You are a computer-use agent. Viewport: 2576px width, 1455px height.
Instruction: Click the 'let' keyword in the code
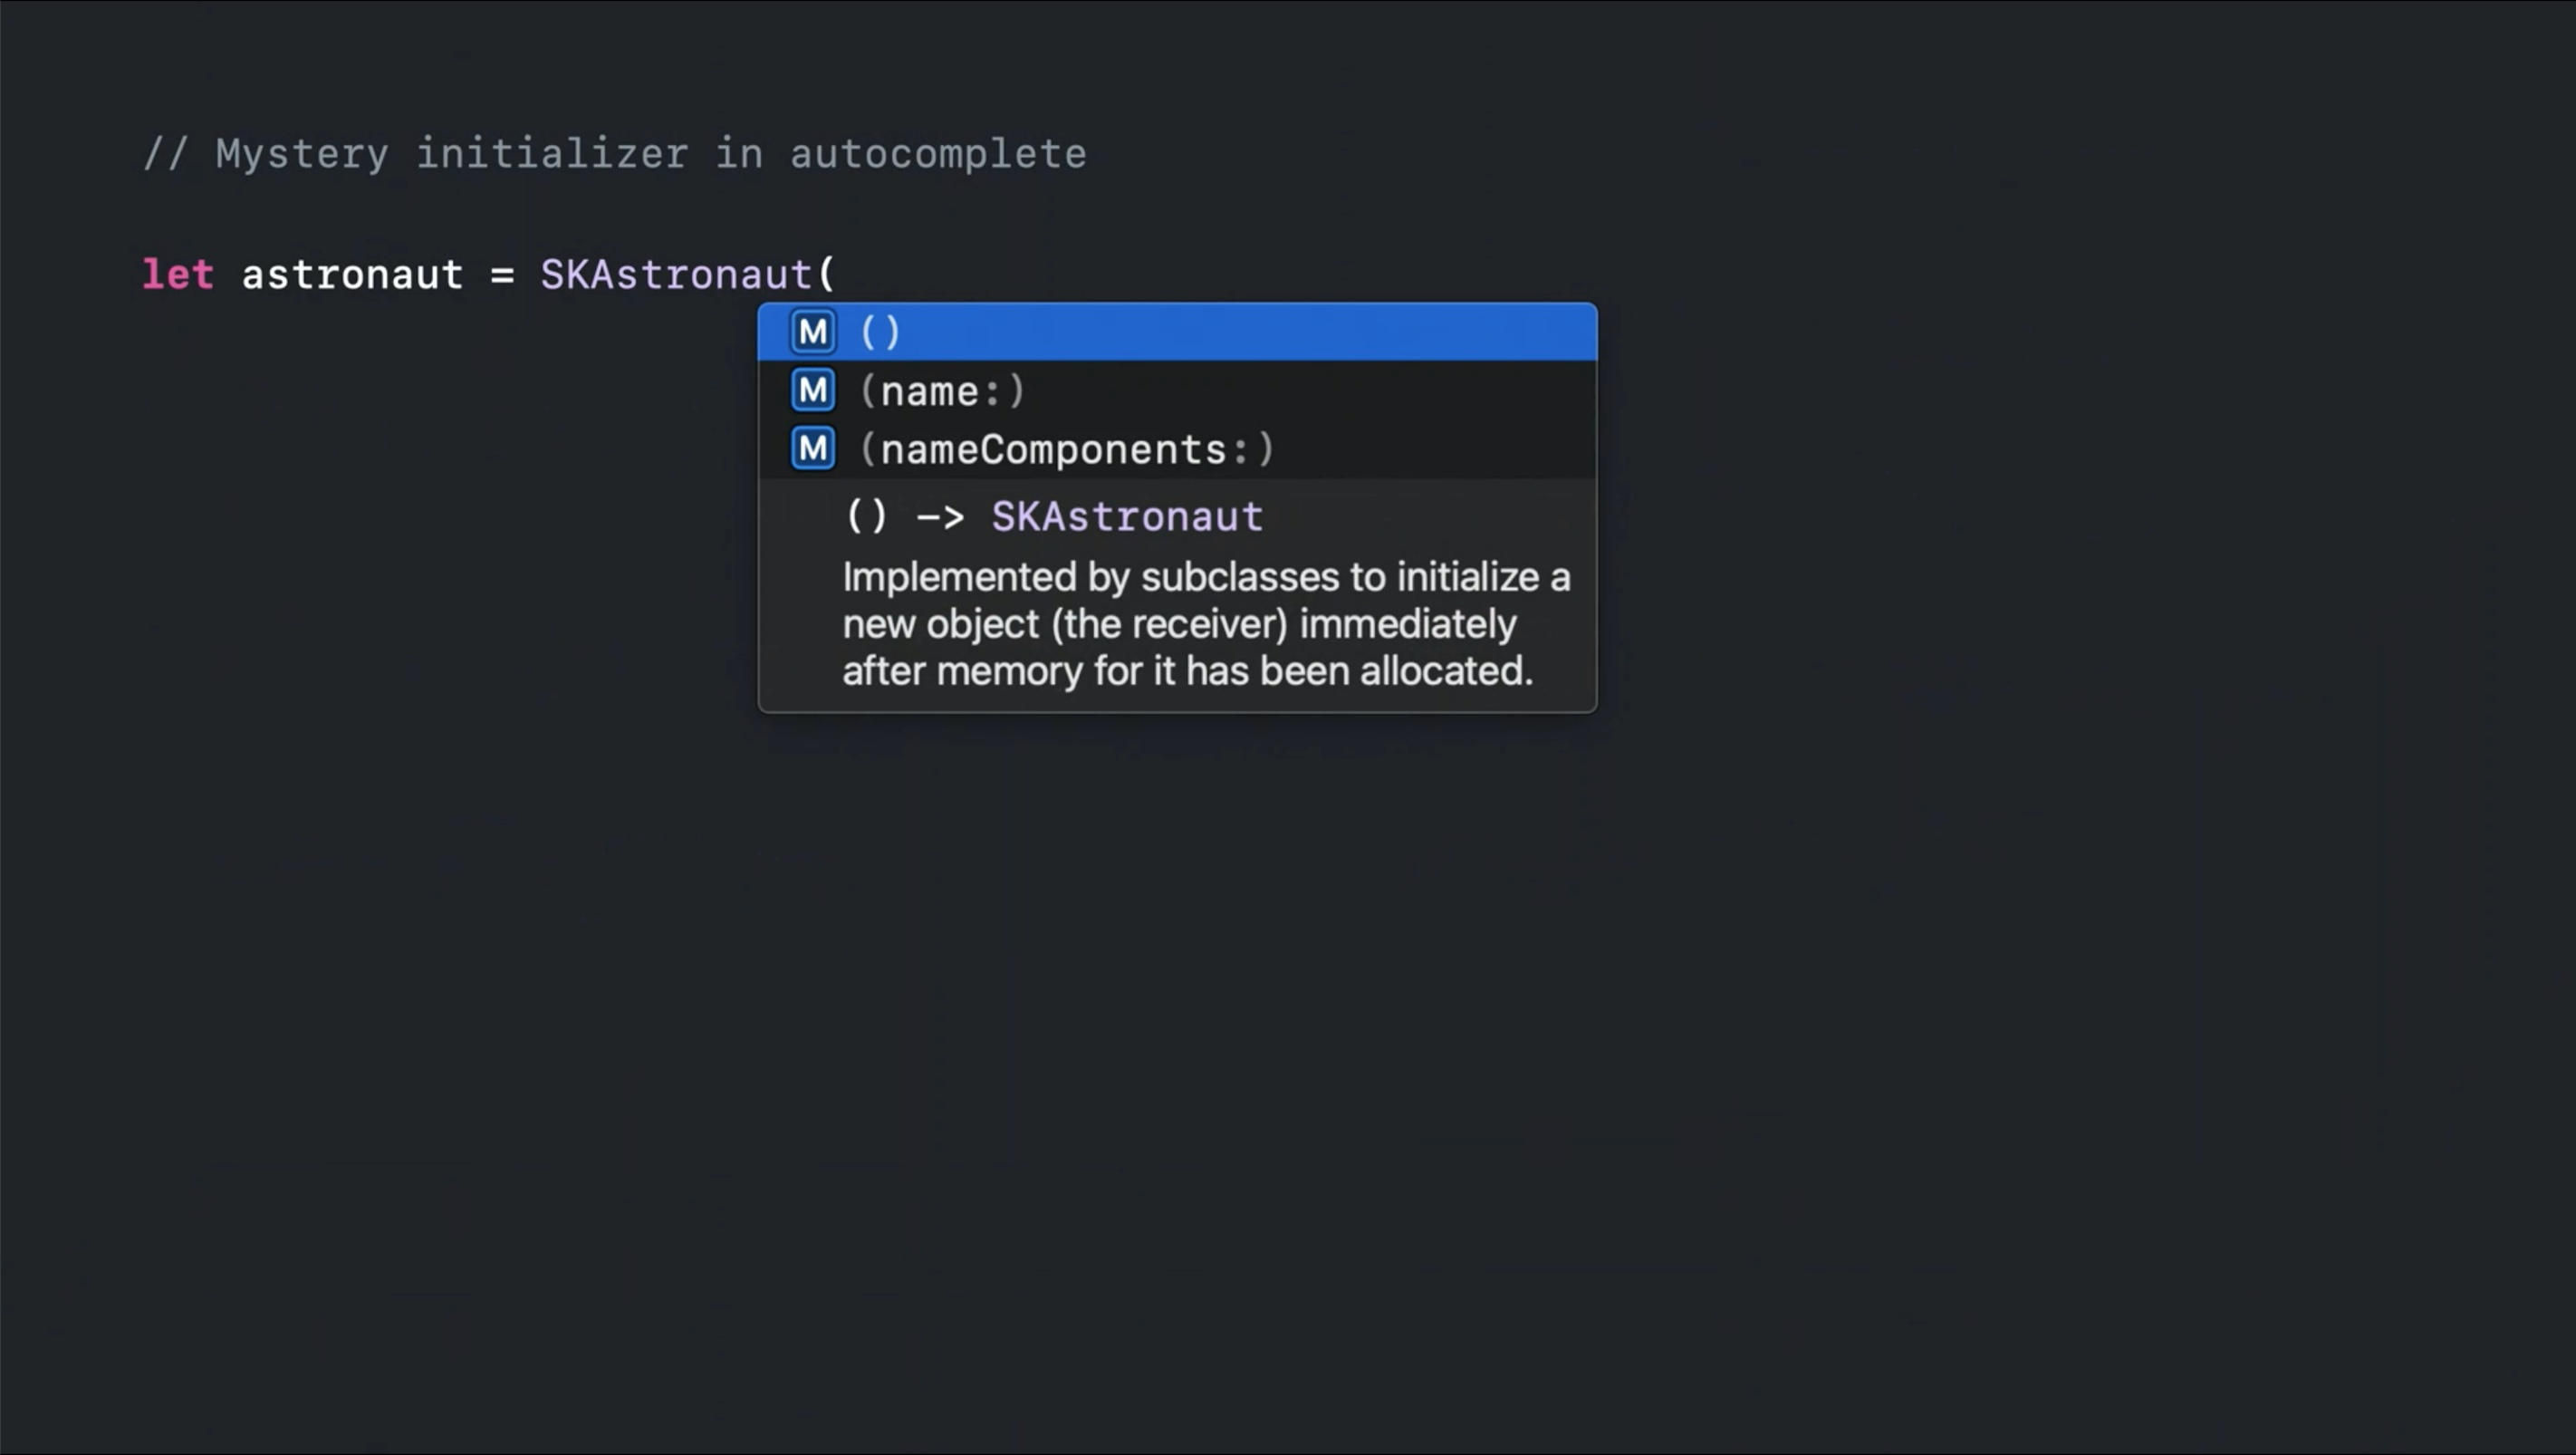coord(178,275)
